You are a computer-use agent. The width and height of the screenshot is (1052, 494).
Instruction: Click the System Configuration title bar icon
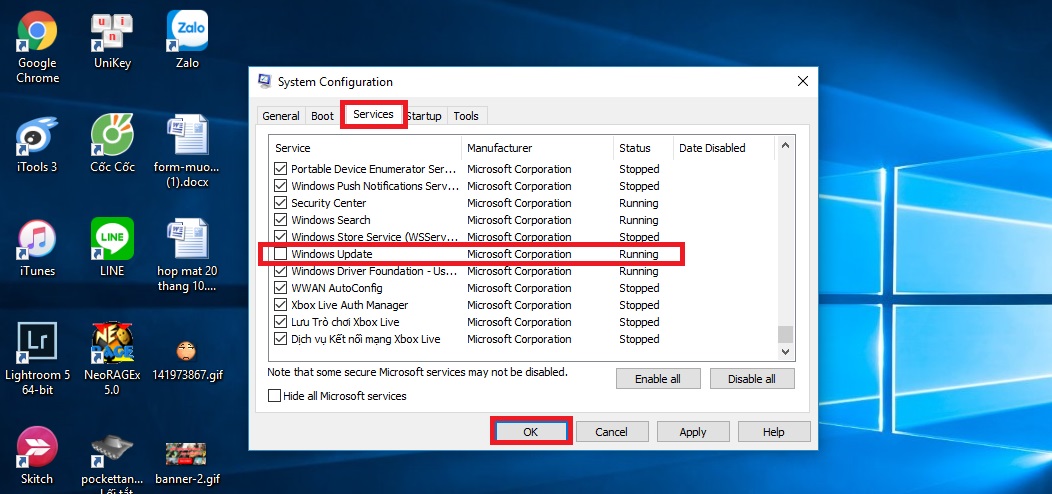pyautogui.click(x=265, y=82)
